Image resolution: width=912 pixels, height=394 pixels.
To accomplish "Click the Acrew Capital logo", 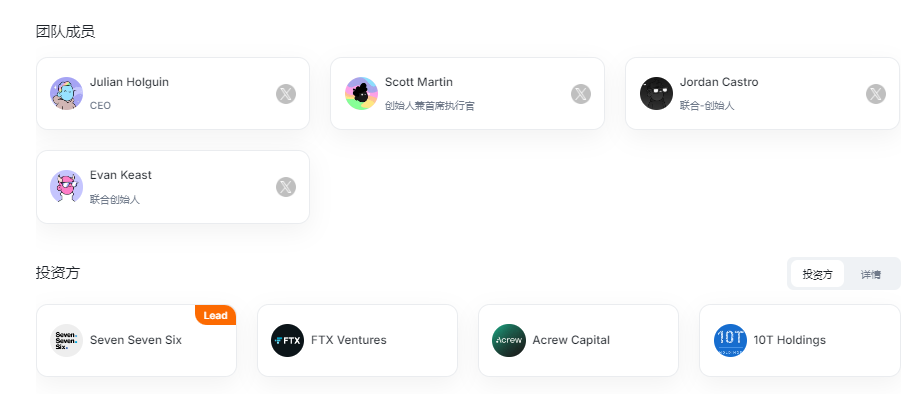I will pos(508,340).
